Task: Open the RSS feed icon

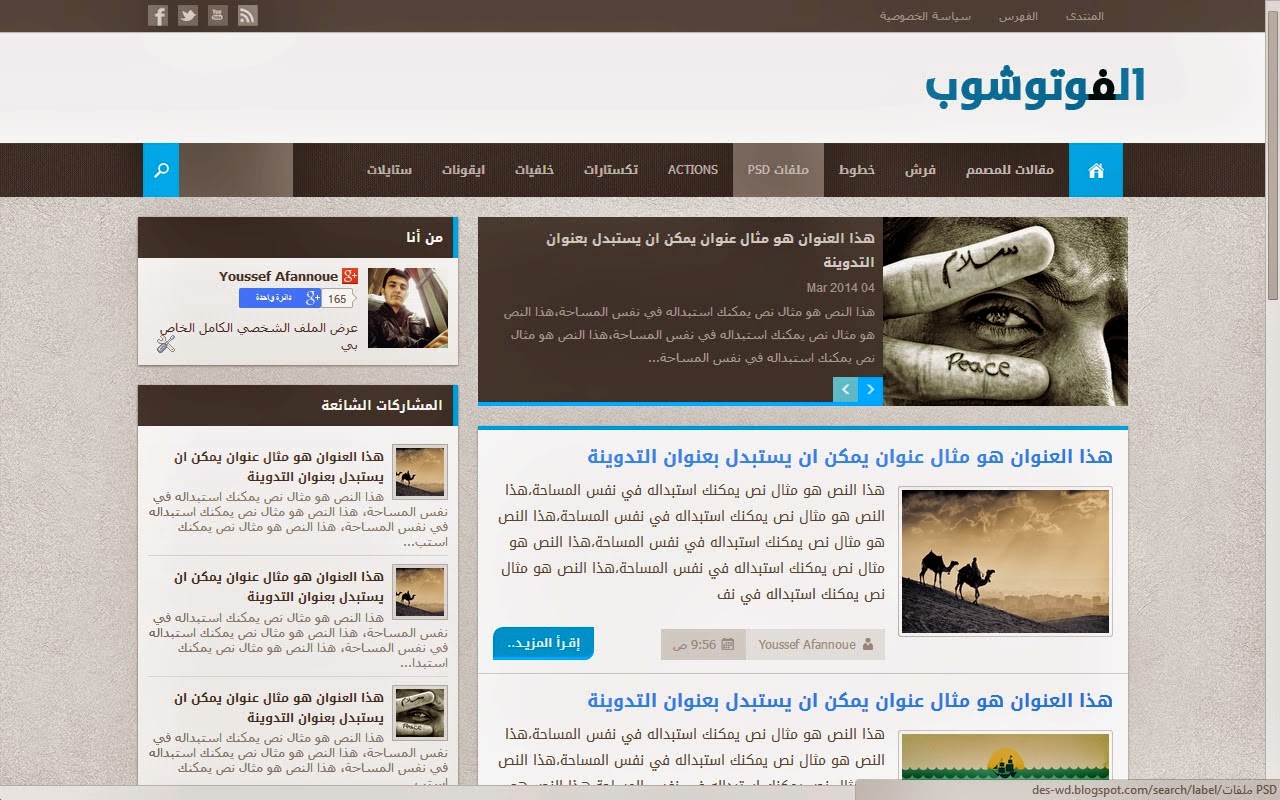Action: click(248, 15)
